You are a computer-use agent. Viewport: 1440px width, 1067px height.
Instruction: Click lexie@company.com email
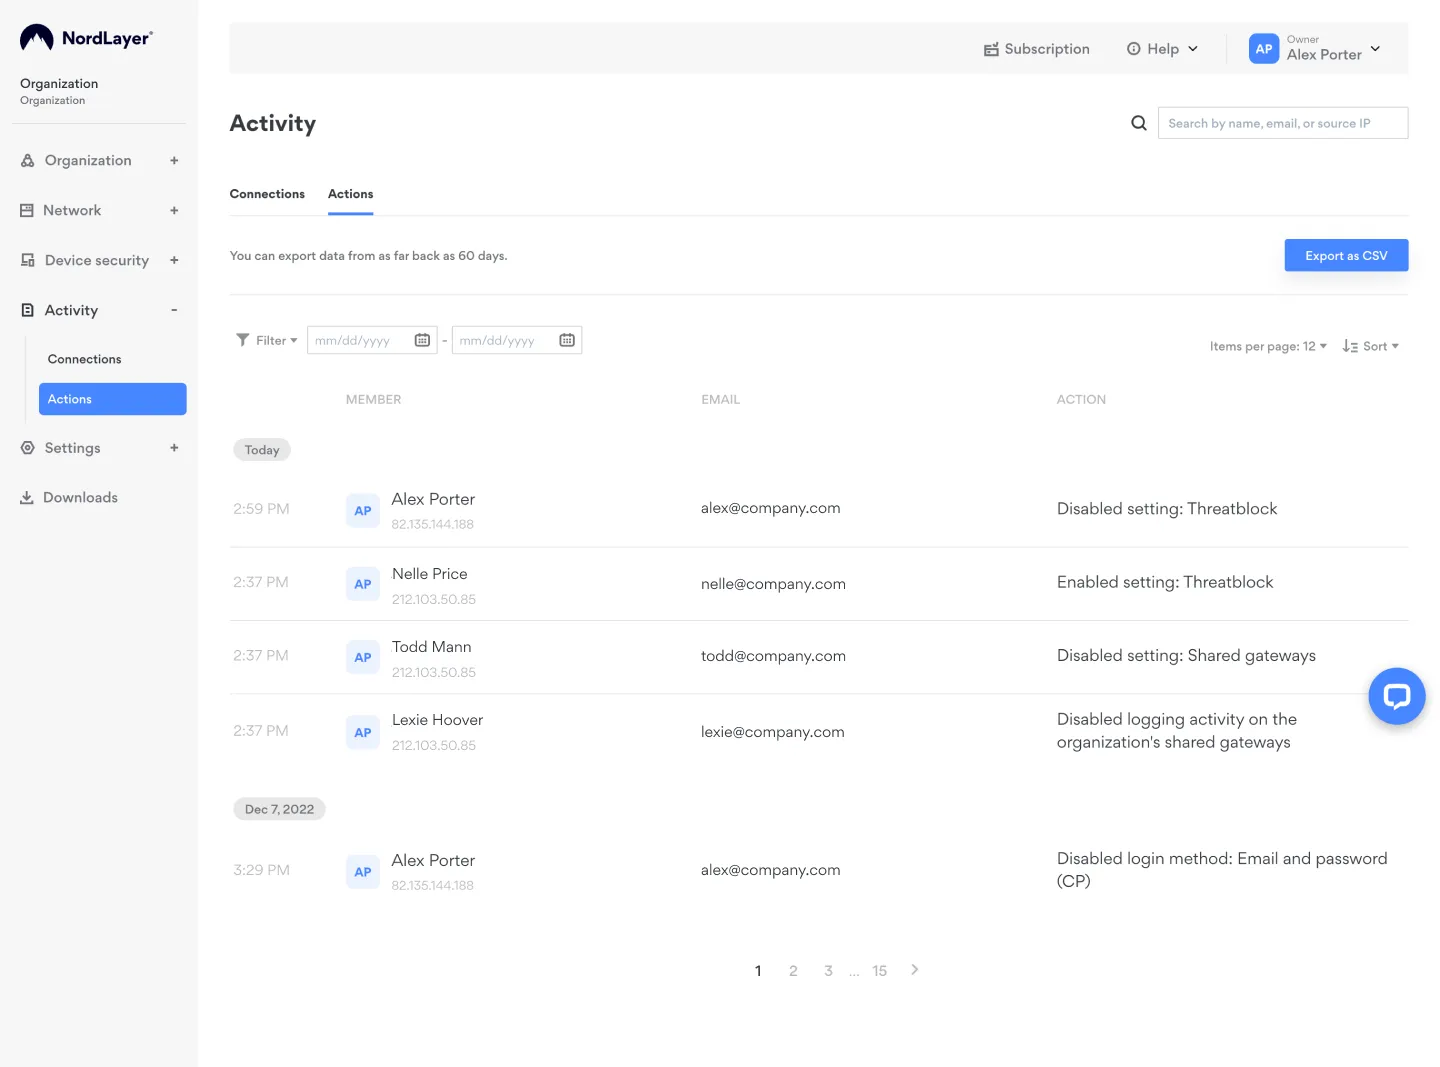(x=772, y=732)
